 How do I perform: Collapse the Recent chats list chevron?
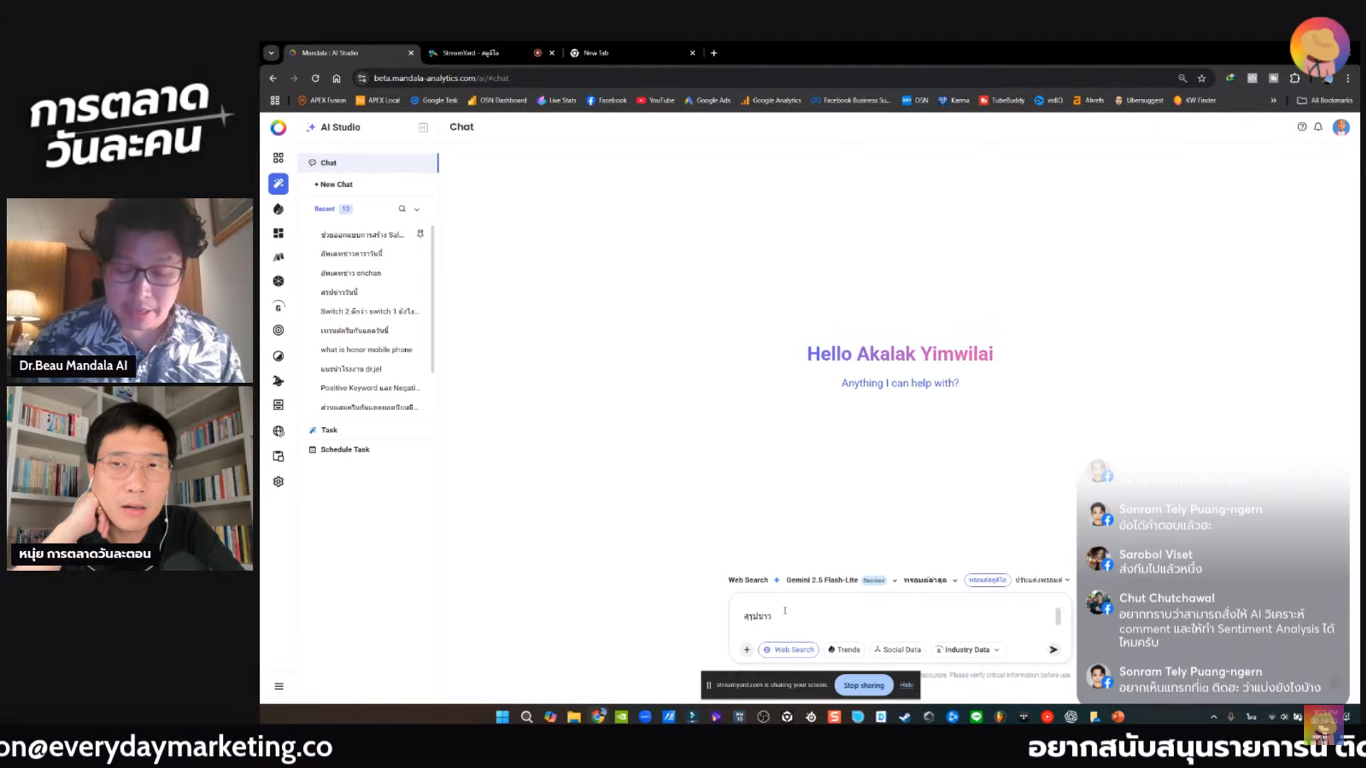click(x=417, y=209)
